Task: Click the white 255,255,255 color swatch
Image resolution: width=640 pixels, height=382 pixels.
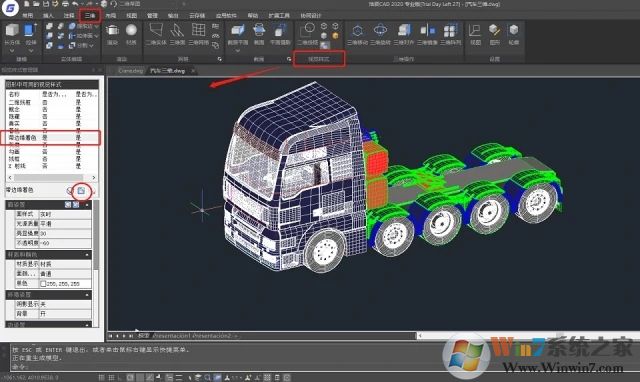Action: click(43, 283)
